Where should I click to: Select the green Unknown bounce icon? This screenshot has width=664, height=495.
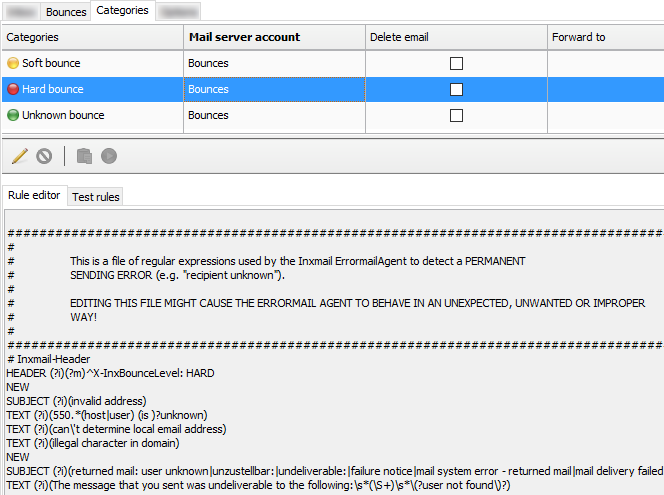click(13, 115)
